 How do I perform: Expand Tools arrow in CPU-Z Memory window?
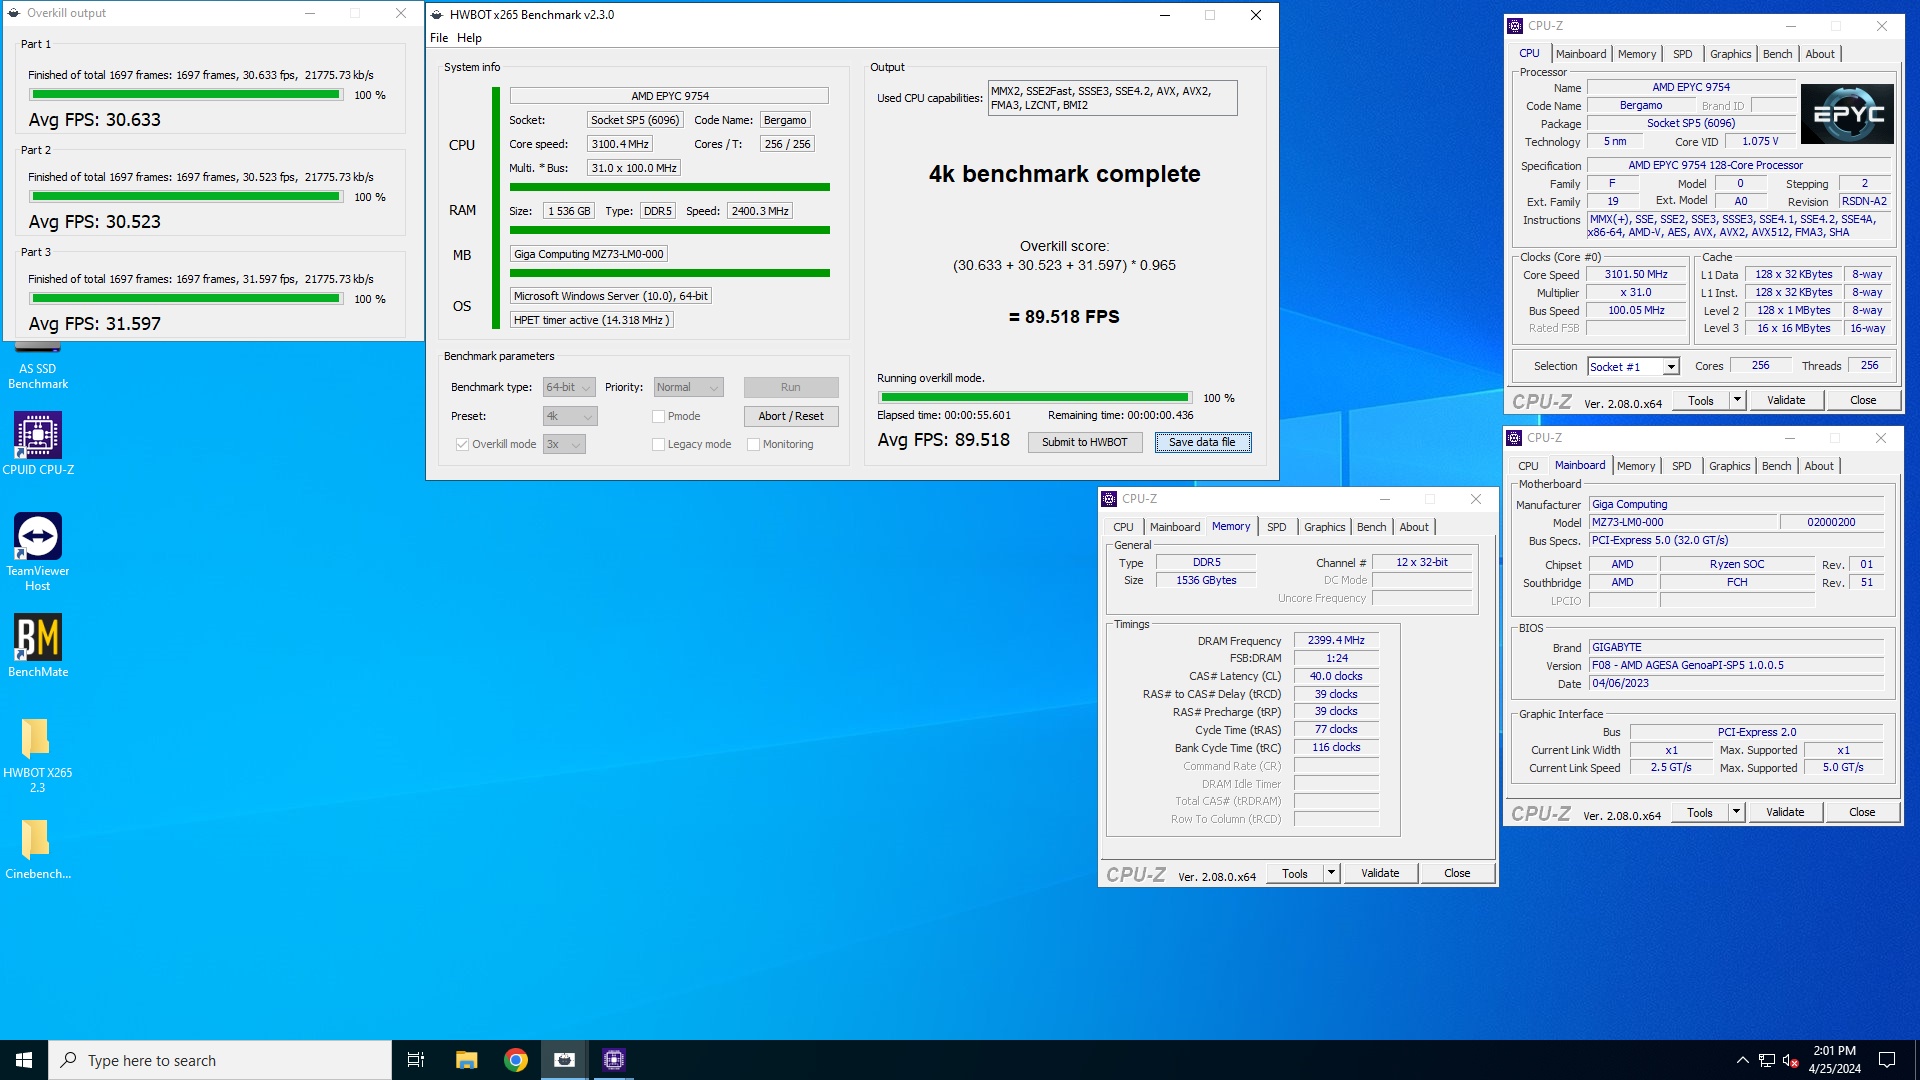1331,873
